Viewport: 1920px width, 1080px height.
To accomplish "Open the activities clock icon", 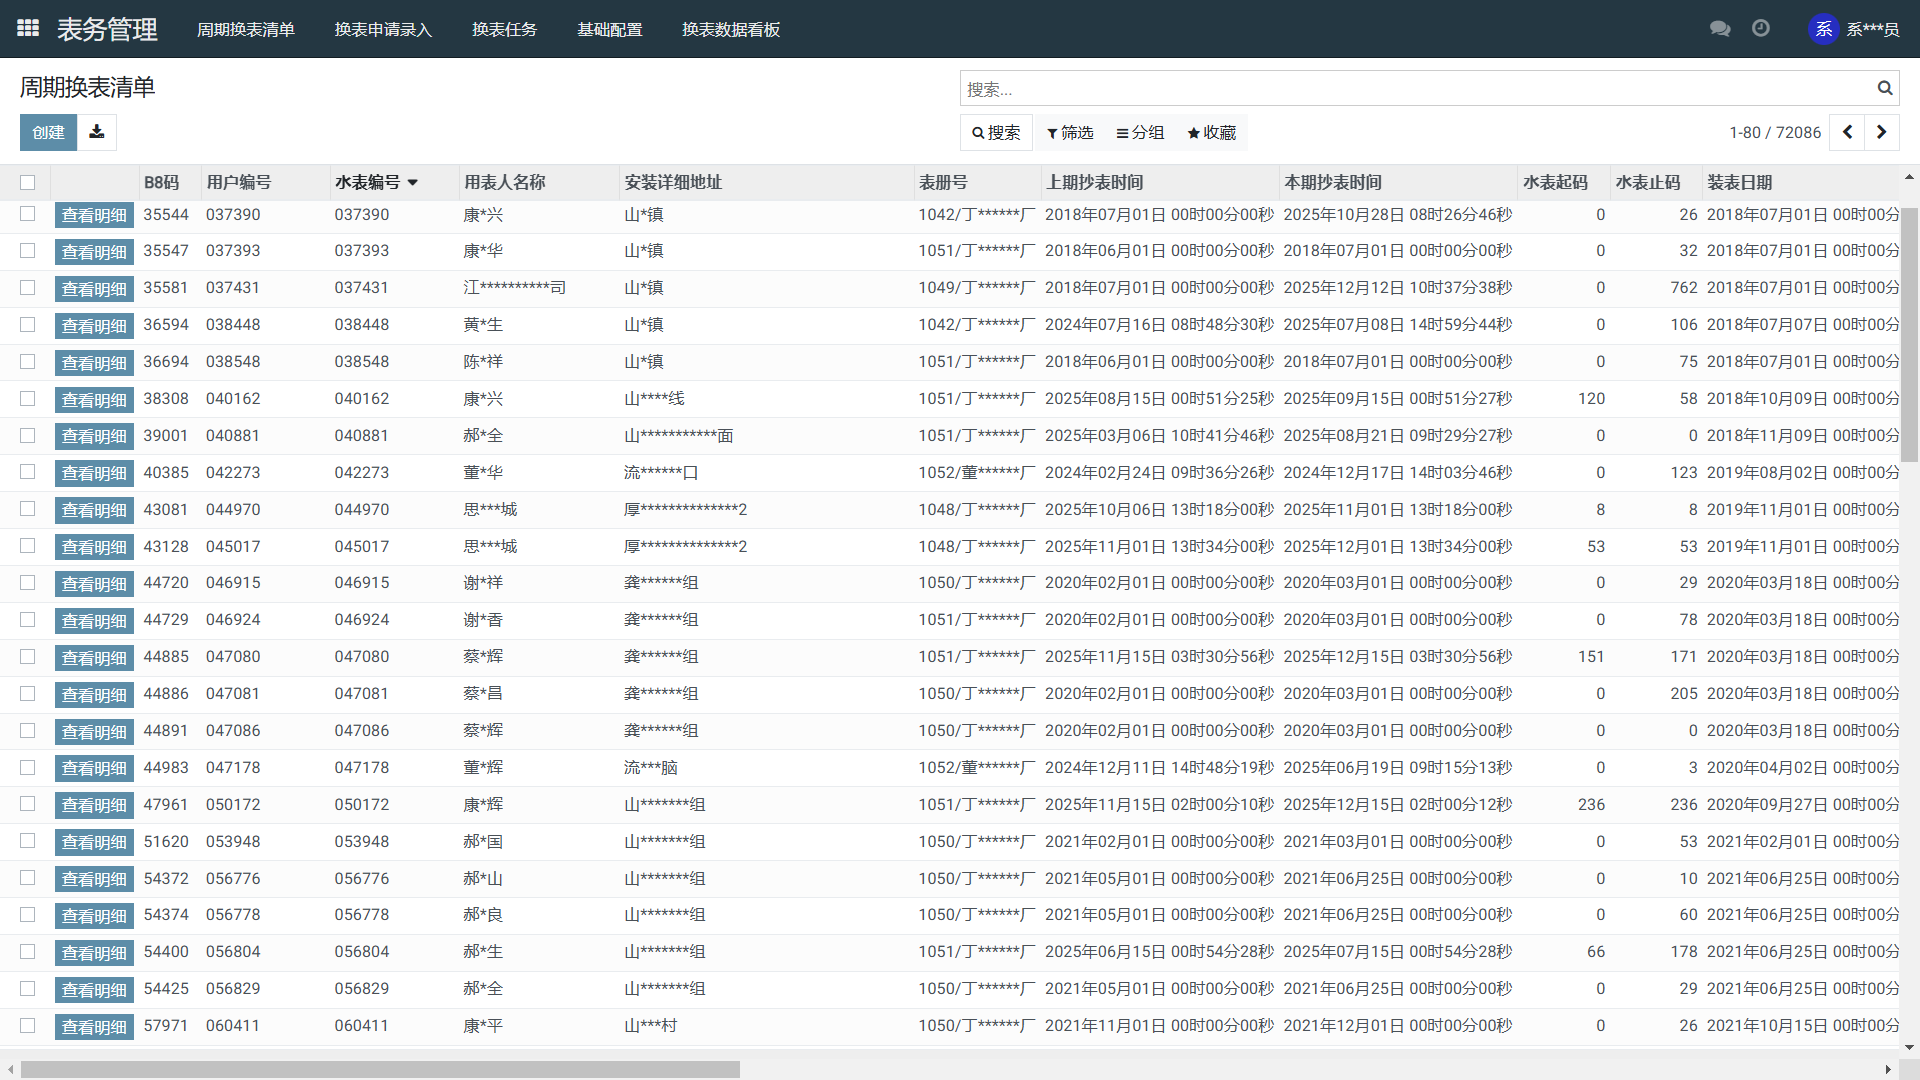I will pos(1760,29).
